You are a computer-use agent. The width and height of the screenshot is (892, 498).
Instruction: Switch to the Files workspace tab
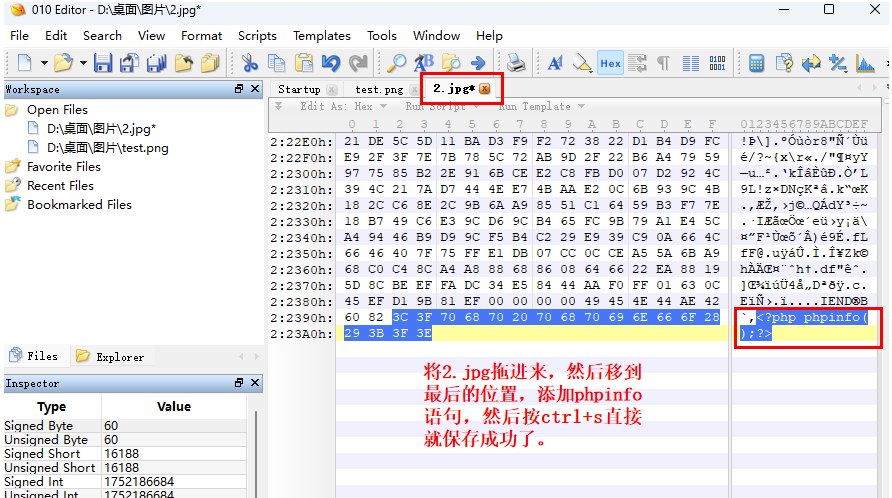35,356
